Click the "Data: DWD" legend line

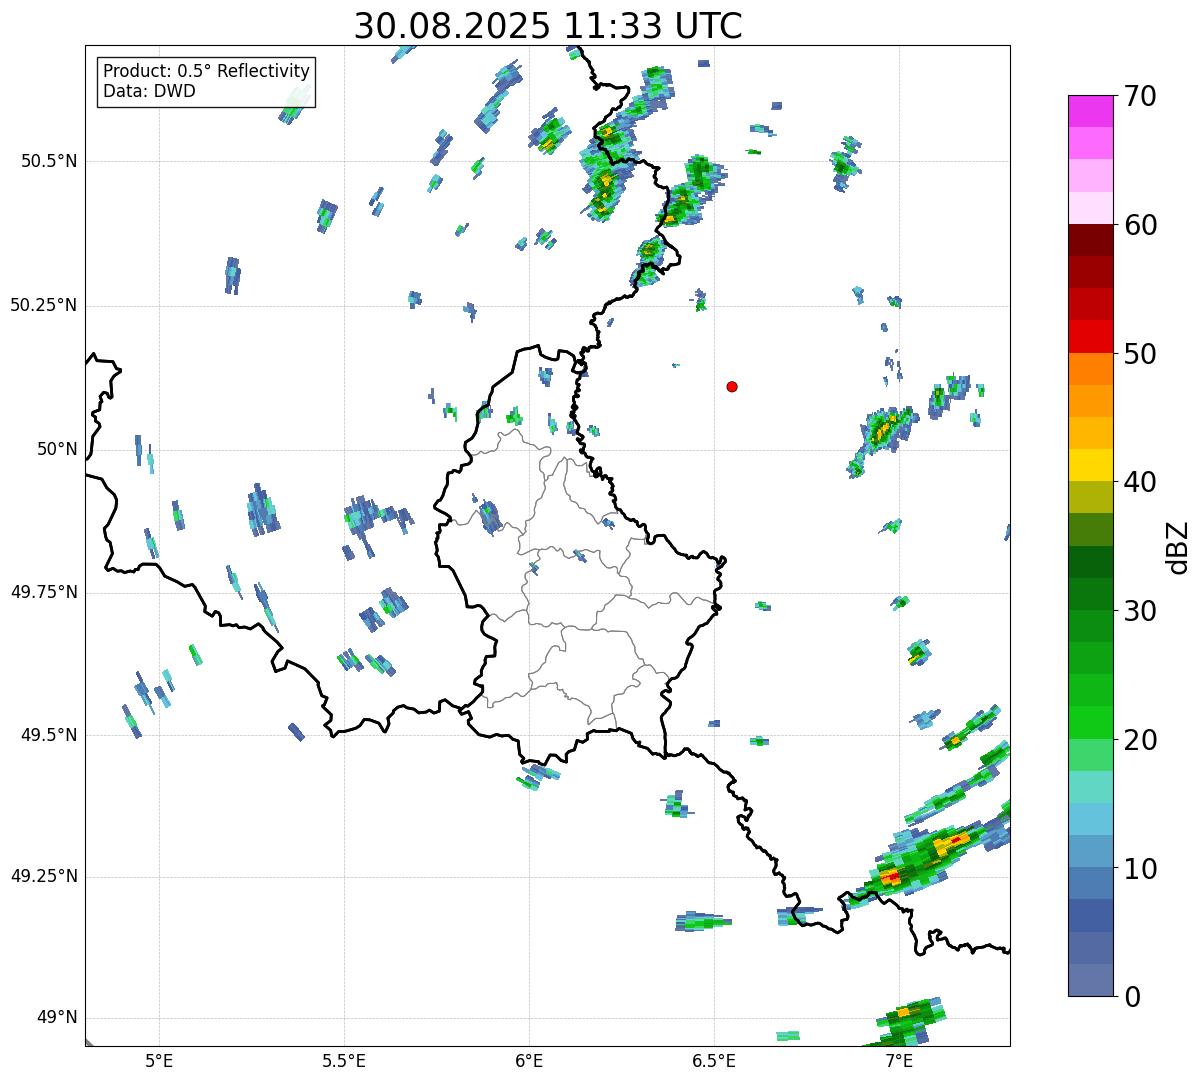149,91
